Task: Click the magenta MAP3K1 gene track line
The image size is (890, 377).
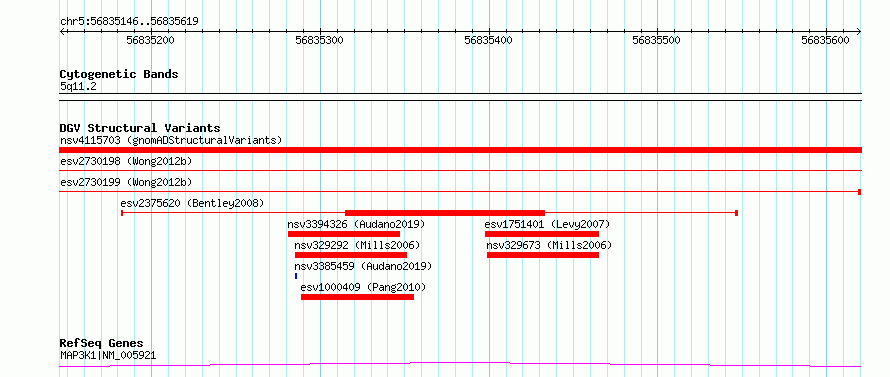Action: pyautogui.click(x=460, y=364)
